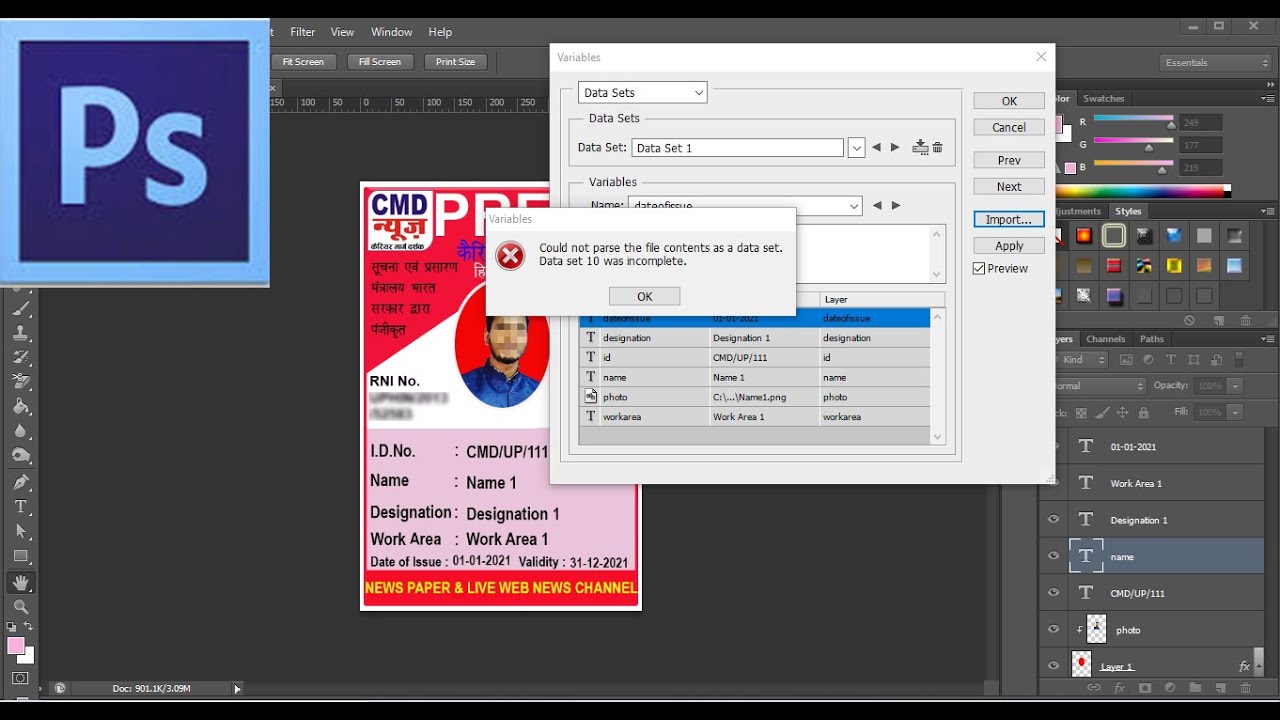Hide the name text layer
Viewport: 1280px width, 720px height.
click(1053, 556)
